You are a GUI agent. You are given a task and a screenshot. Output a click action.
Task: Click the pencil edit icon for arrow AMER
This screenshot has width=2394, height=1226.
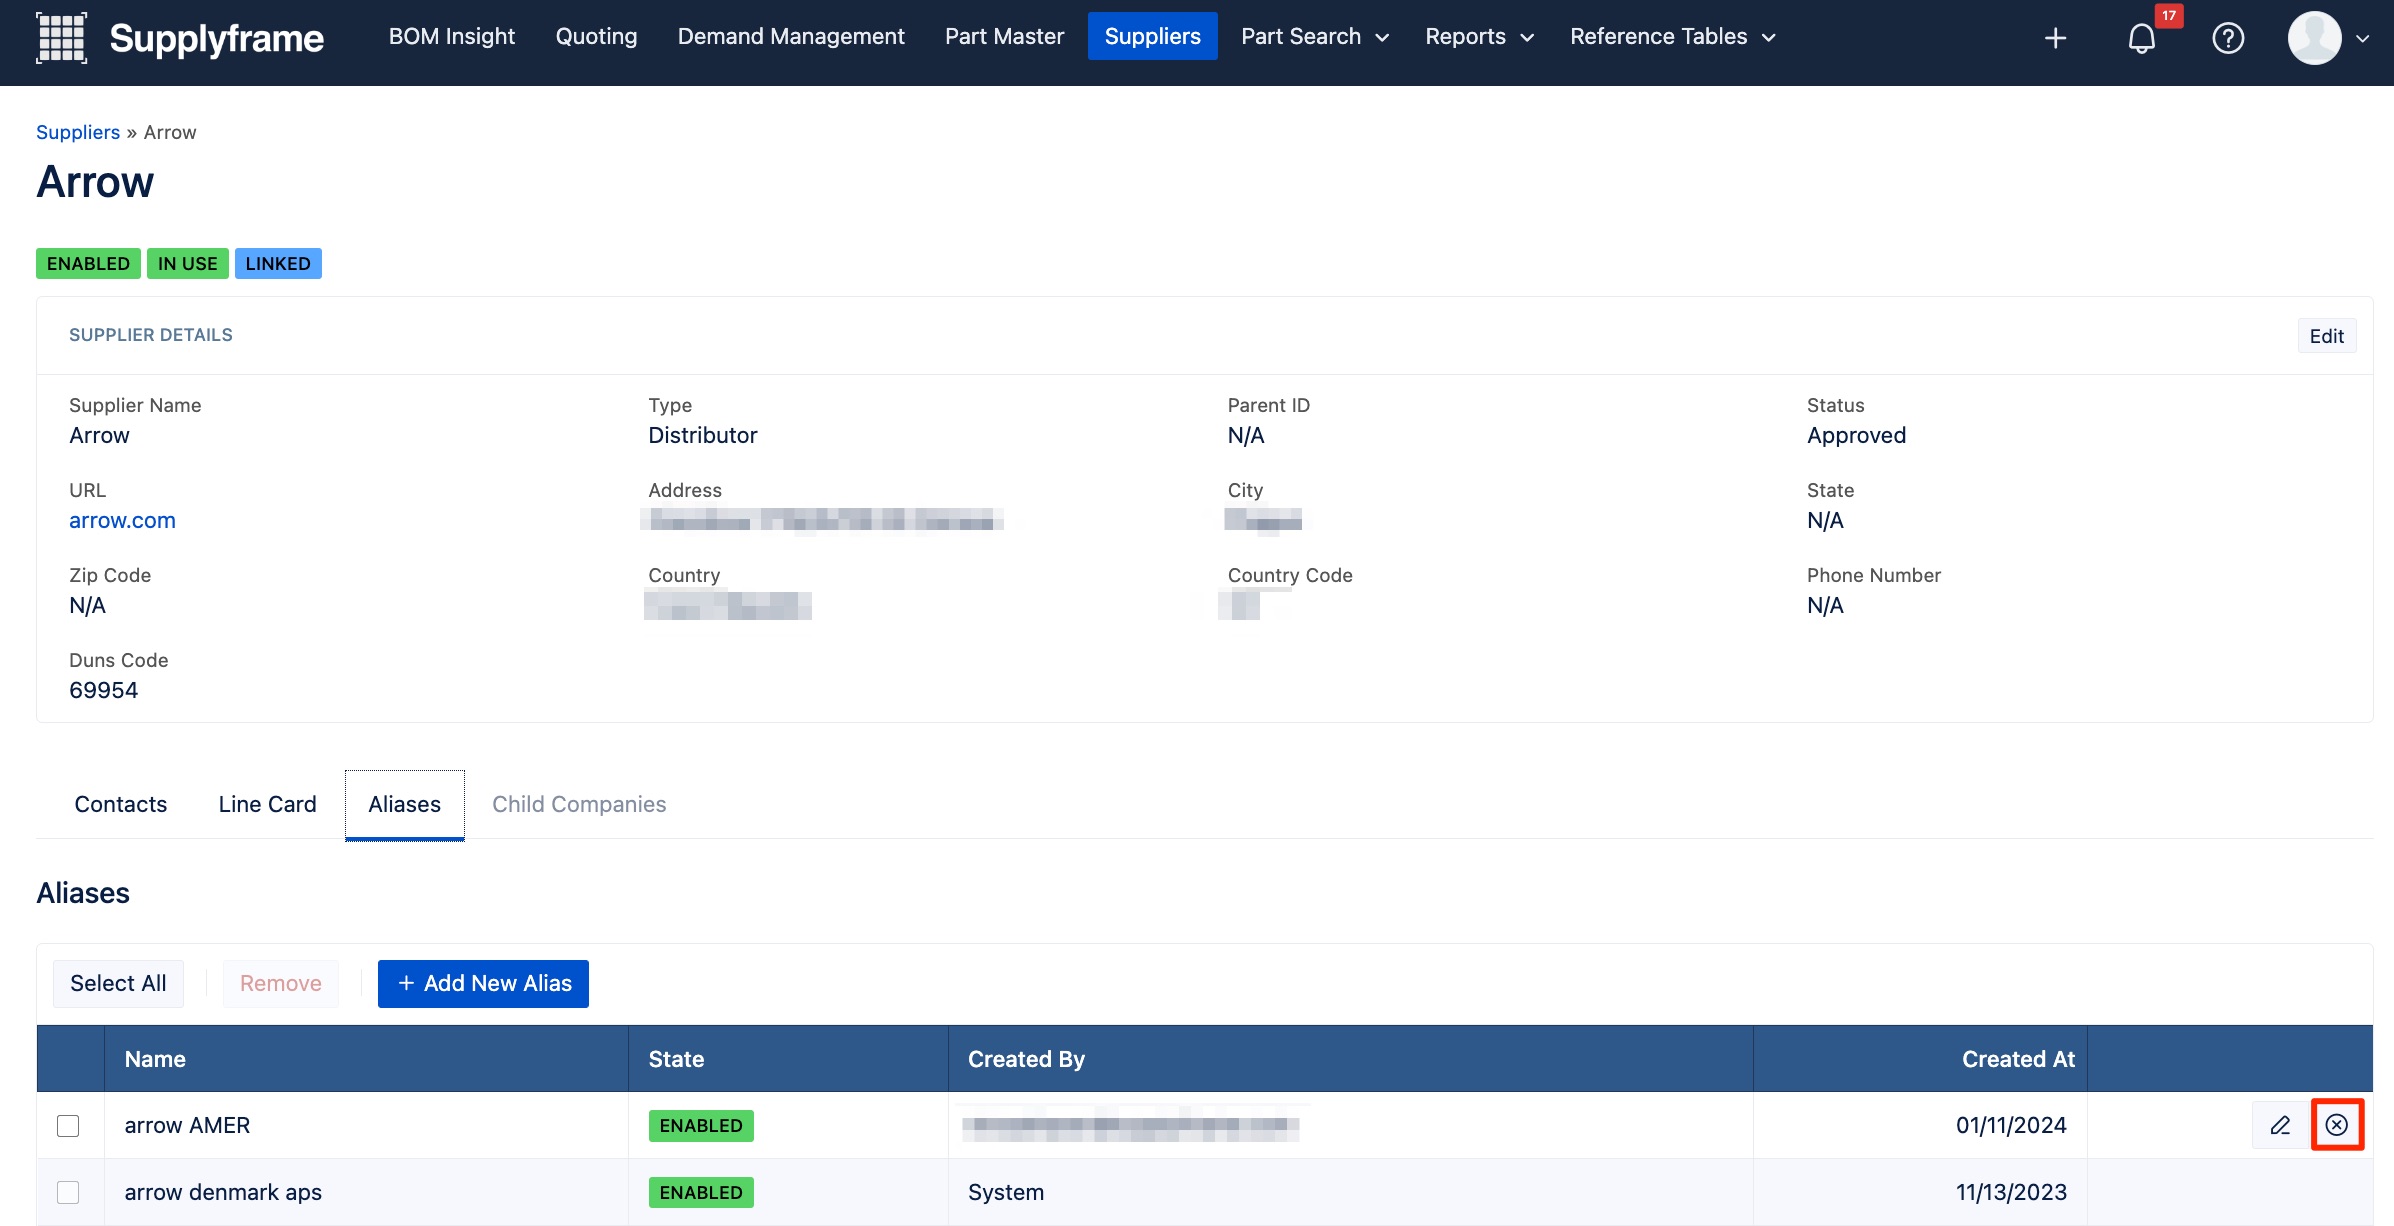[2280, 1125]
